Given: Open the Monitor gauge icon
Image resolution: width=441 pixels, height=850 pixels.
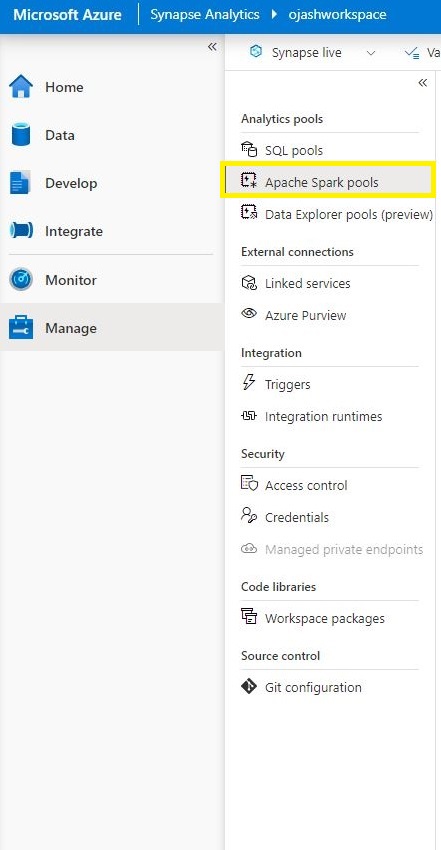Looking at the screenshot, I should pyautogui.click(x=21, y=280).
